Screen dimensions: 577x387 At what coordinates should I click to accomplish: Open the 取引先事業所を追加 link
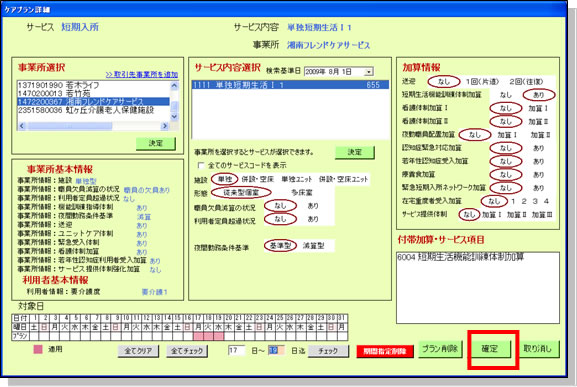[142, 75]
